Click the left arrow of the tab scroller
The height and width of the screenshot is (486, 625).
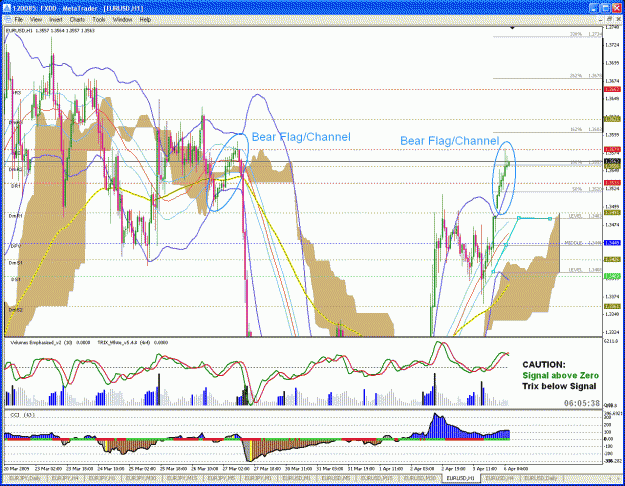pos(609,478)
